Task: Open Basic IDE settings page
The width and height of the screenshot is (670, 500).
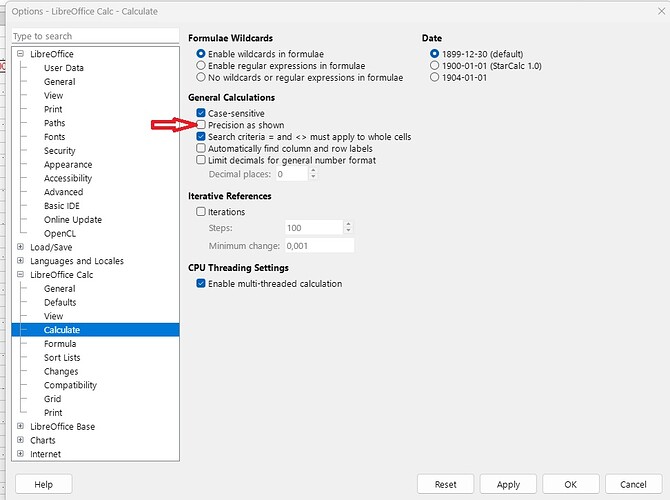Action: (62, 206)
